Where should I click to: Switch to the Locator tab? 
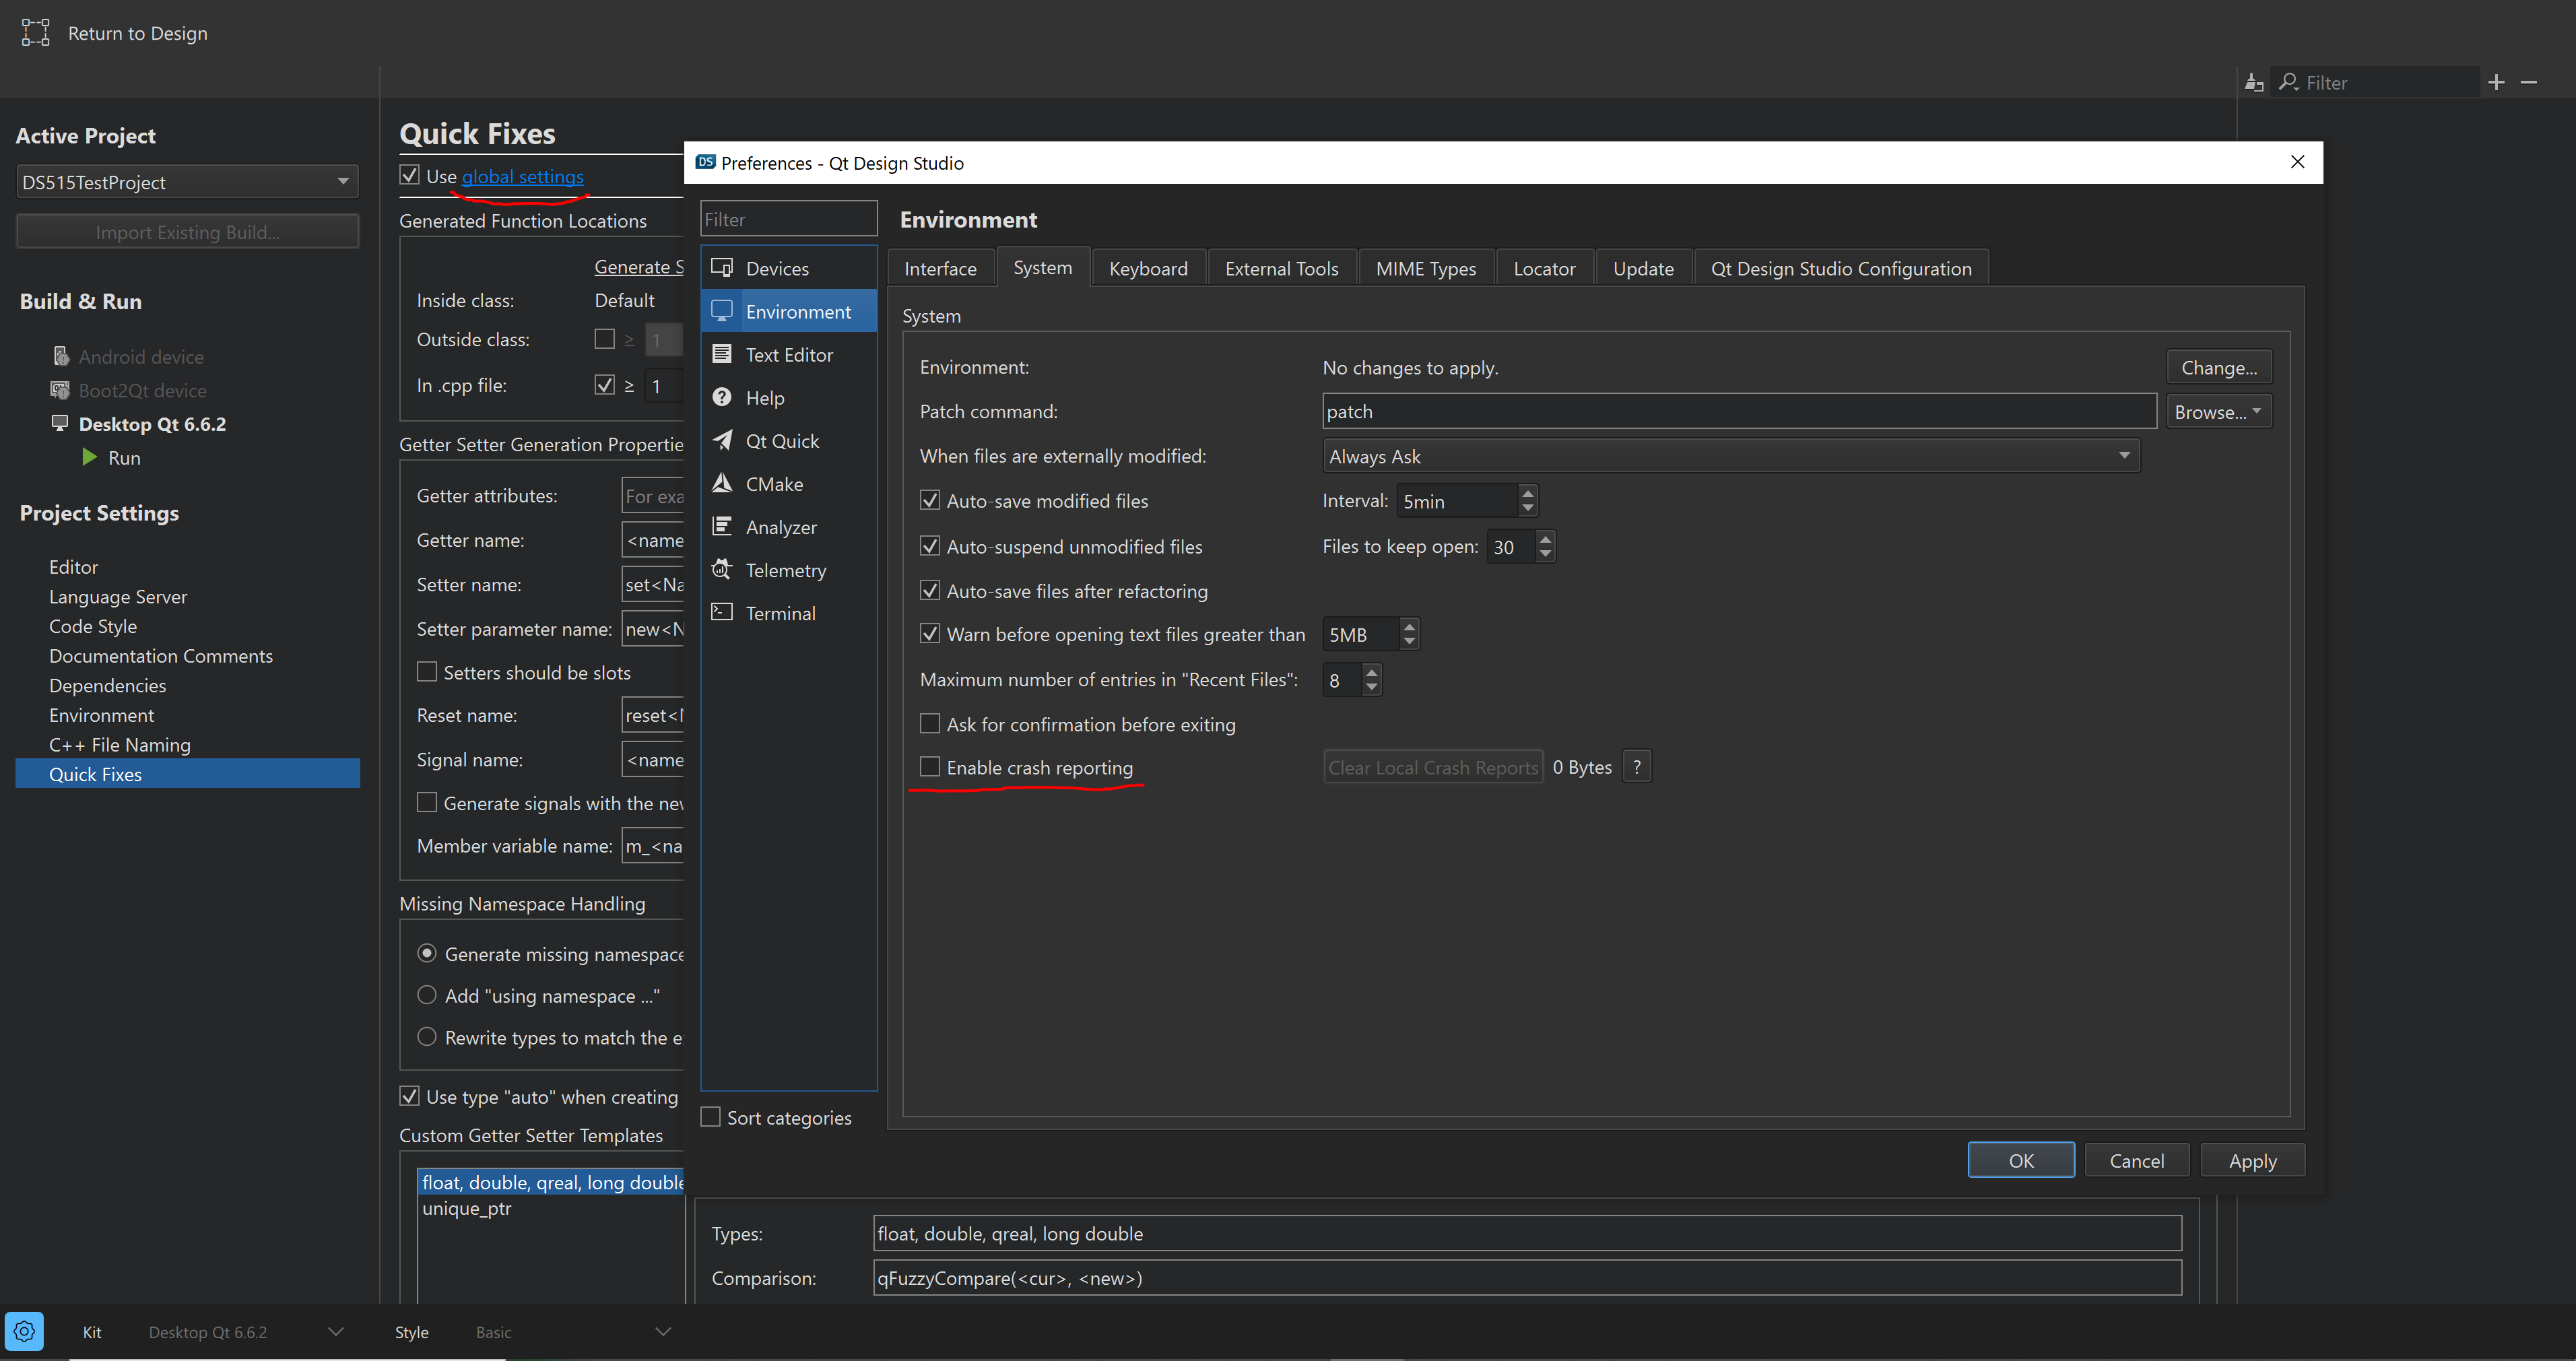tap(1544, 268)
